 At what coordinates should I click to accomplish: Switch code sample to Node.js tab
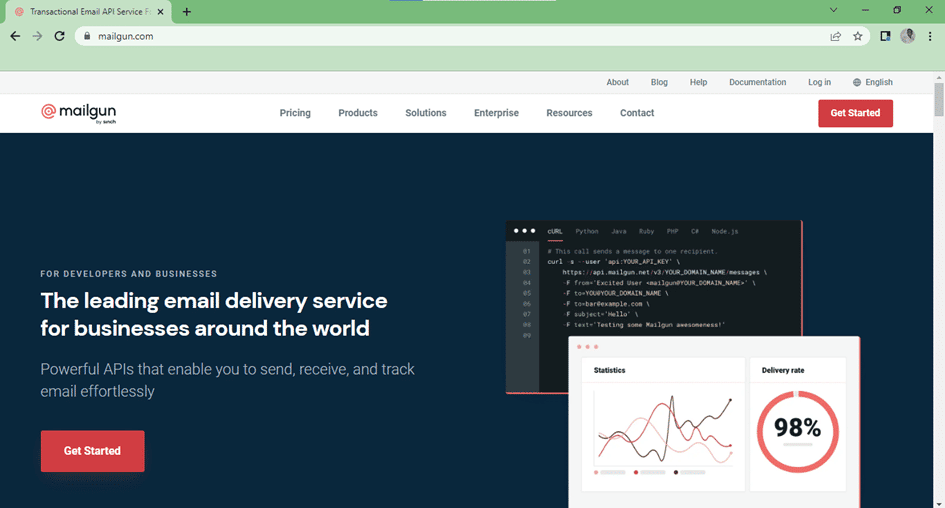724,231
